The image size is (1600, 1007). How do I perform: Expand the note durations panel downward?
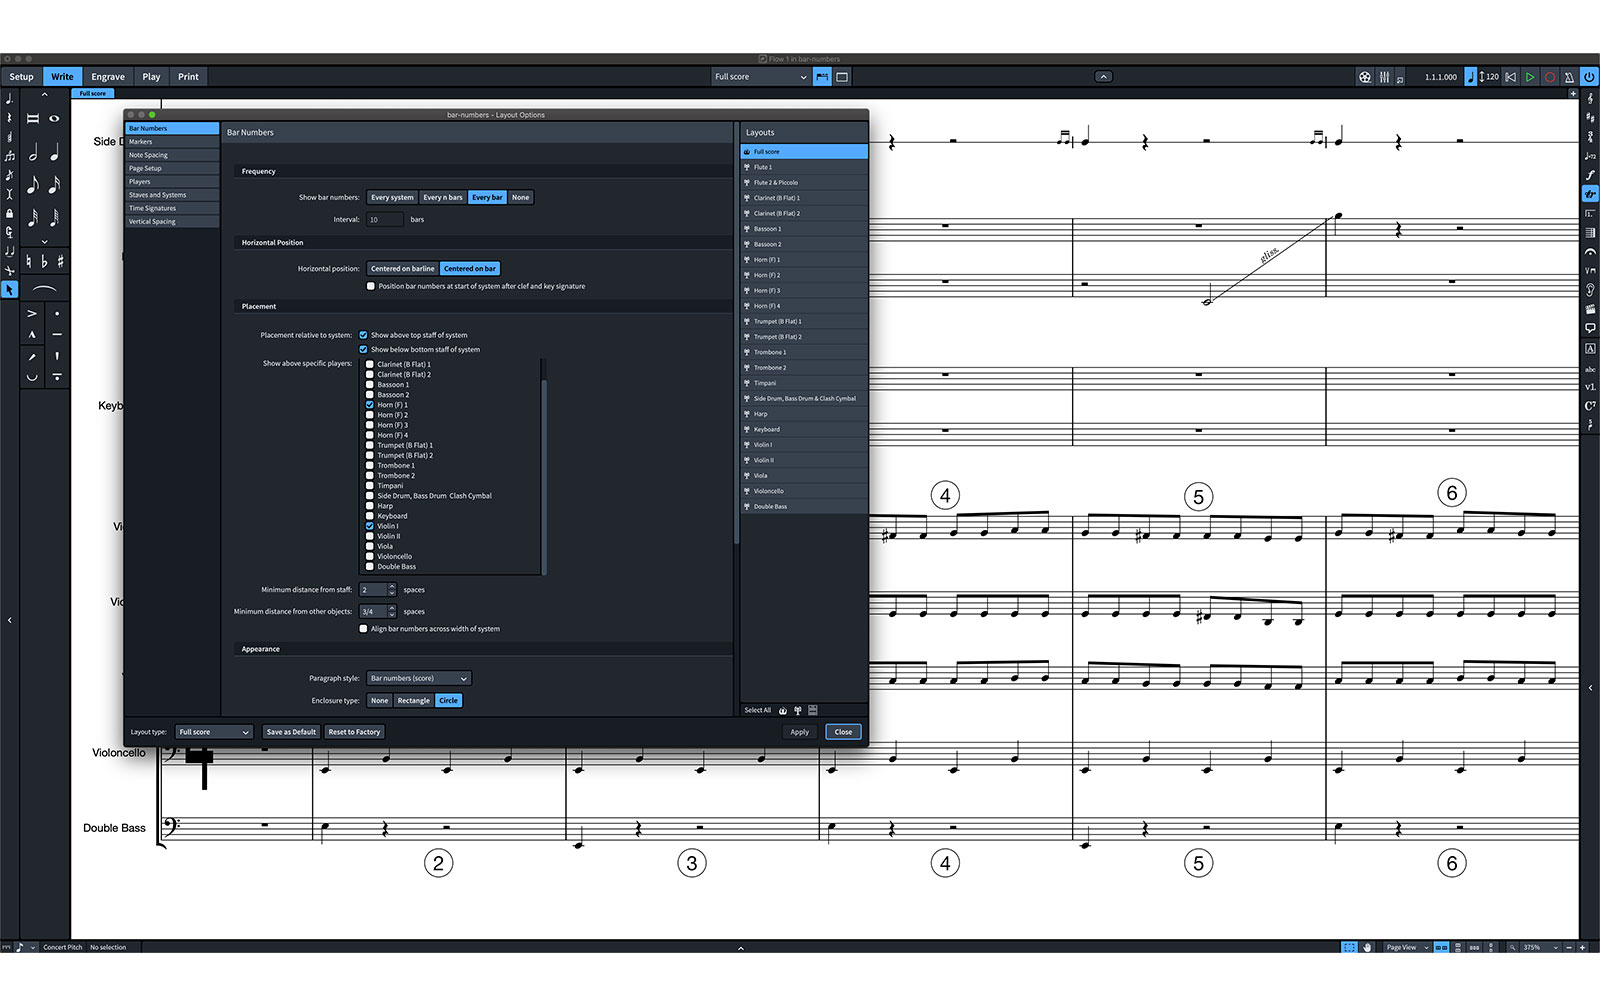coord(44,241)
